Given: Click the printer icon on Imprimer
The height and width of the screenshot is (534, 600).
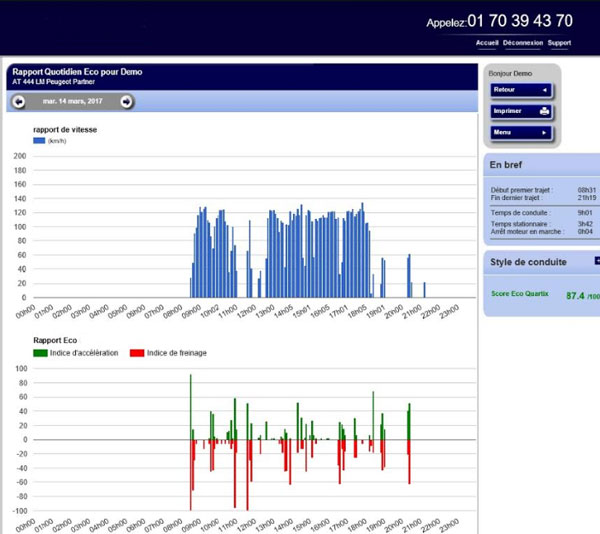Looking at the screenshot, I should (x=544, y=111).
